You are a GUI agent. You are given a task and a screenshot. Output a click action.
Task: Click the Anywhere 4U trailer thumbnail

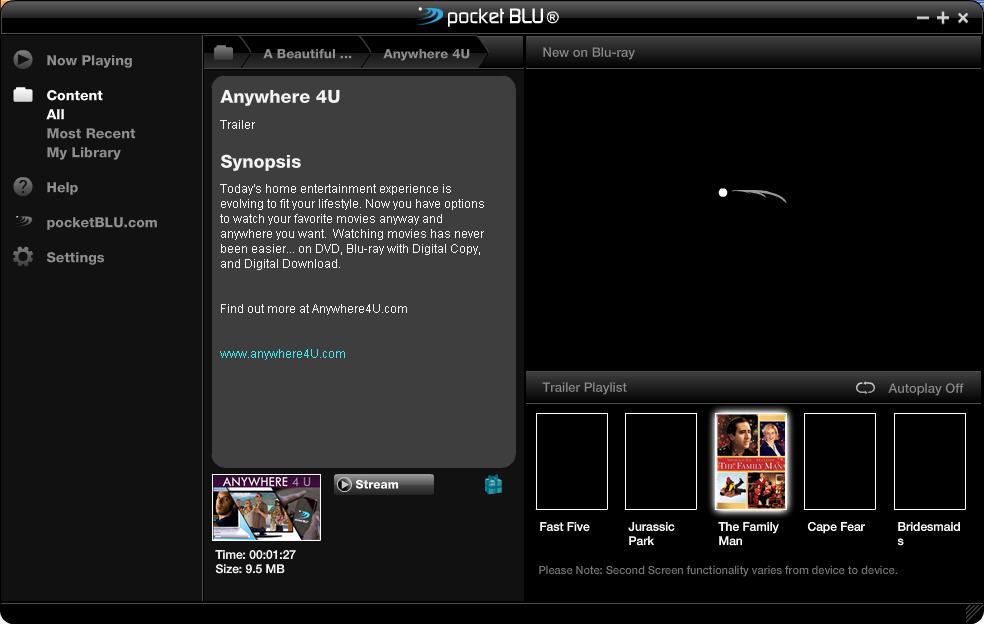coord(266,507)
